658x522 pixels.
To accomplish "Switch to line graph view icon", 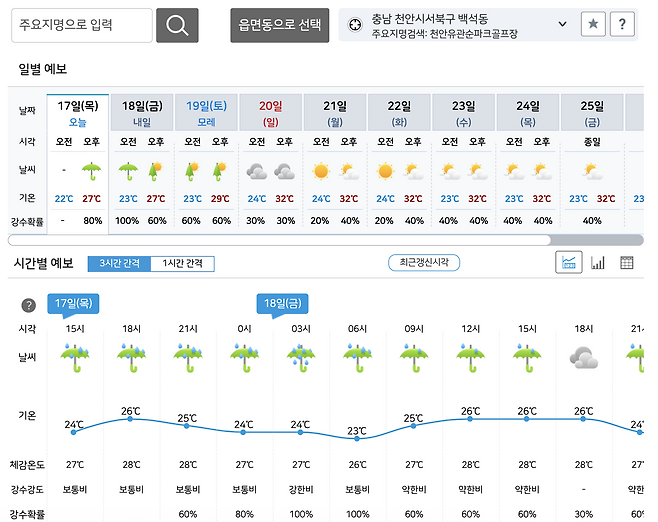I will [x=569, y=263].
